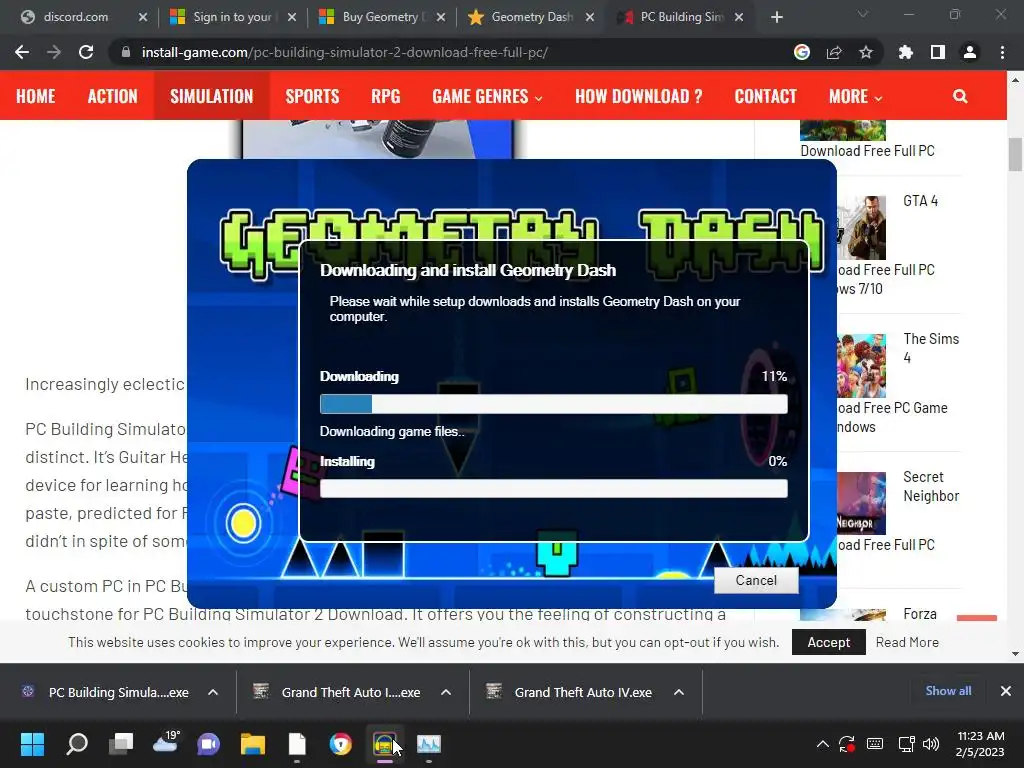Open the clock showing 11:23 AM
Viewport: 1024px width, 768px height.
pos(980,744)
